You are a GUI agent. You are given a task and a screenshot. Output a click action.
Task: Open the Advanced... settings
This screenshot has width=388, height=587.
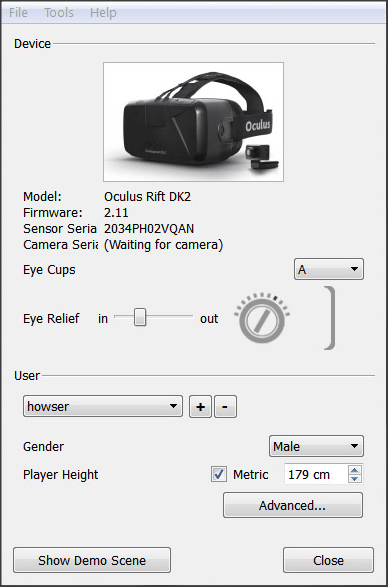coord(293,505)
